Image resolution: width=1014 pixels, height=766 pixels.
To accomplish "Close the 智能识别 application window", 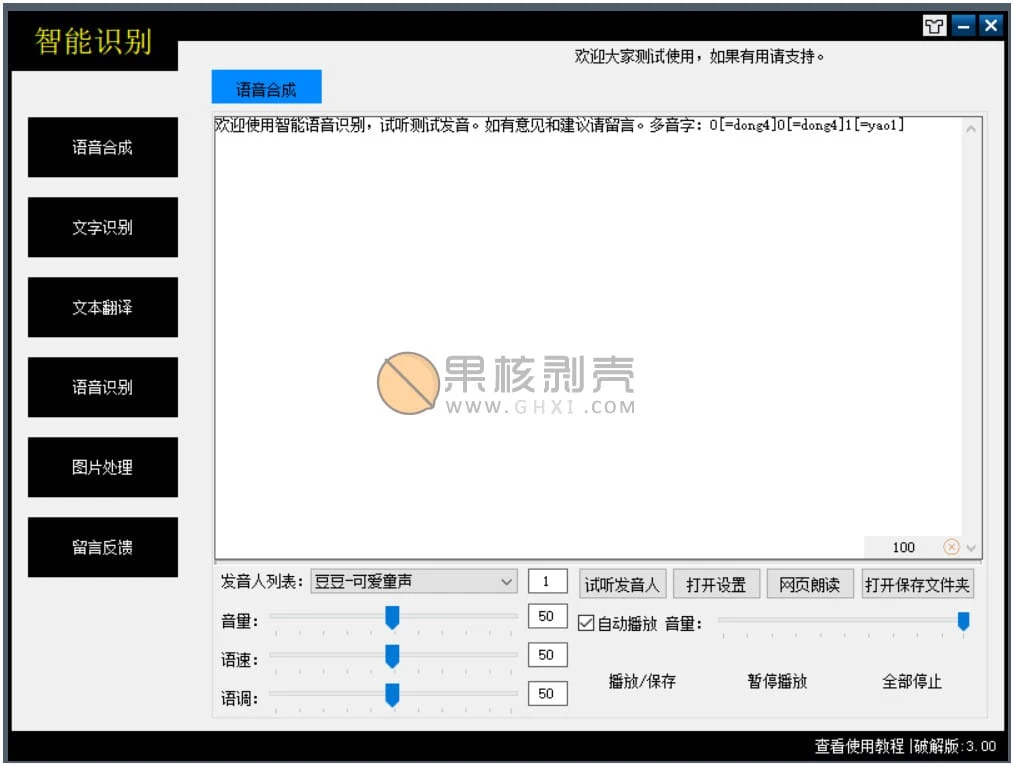I will pyautogui.click(x=990, y=27).
